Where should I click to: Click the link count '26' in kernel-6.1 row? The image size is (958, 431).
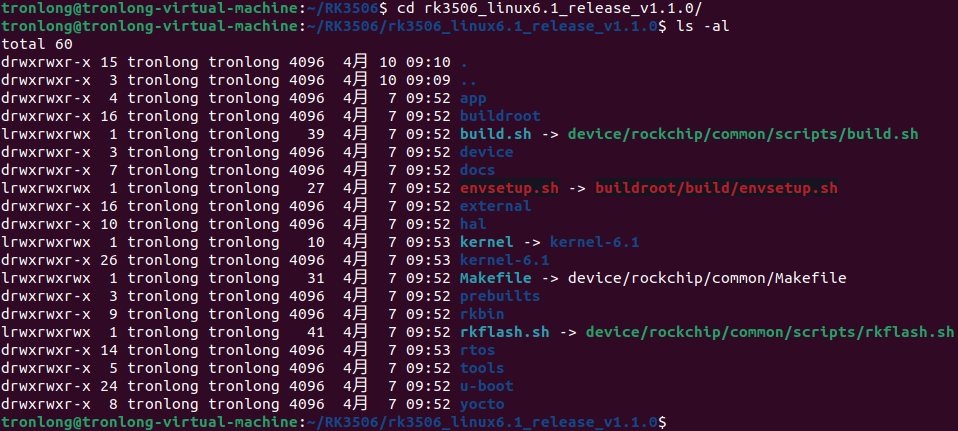coord(109,260)
